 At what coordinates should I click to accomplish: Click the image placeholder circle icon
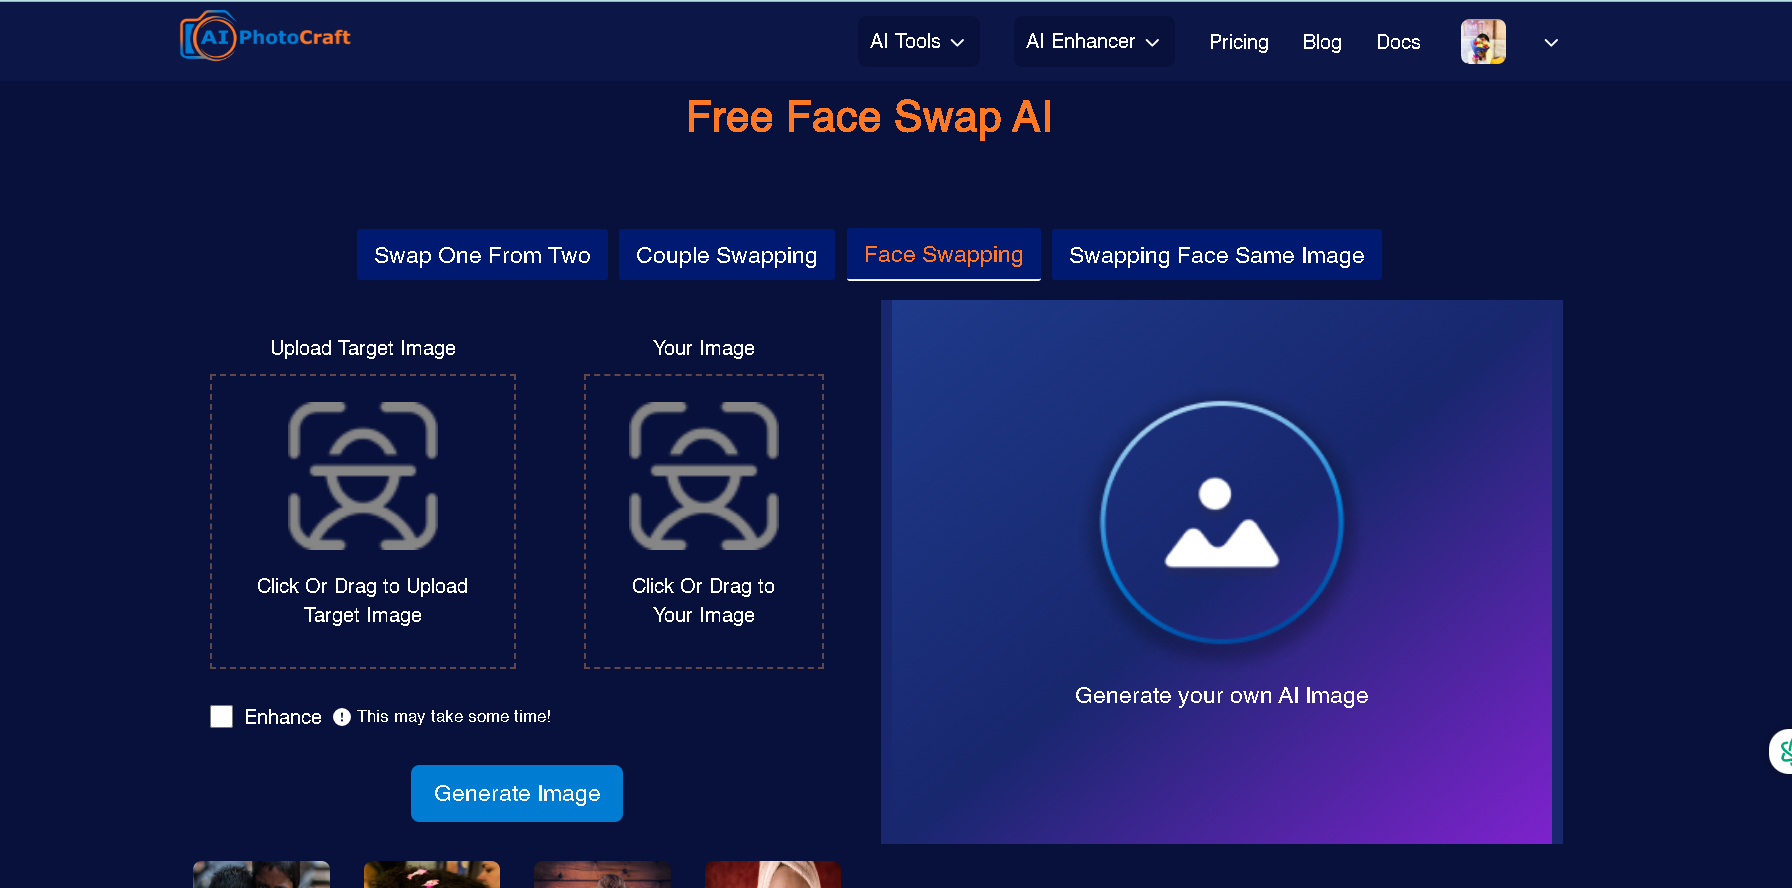[x=1221, y=522]
